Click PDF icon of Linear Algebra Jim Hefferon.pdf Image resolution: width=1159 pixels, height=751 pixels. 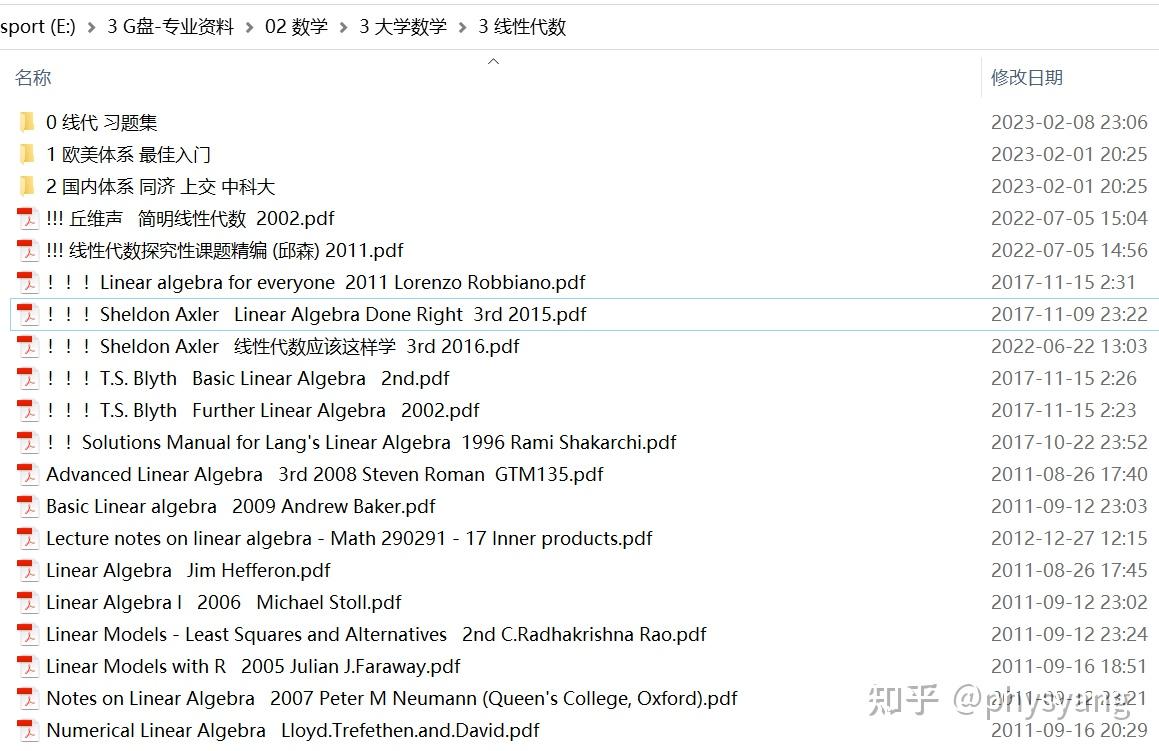[x=27, y=570]
